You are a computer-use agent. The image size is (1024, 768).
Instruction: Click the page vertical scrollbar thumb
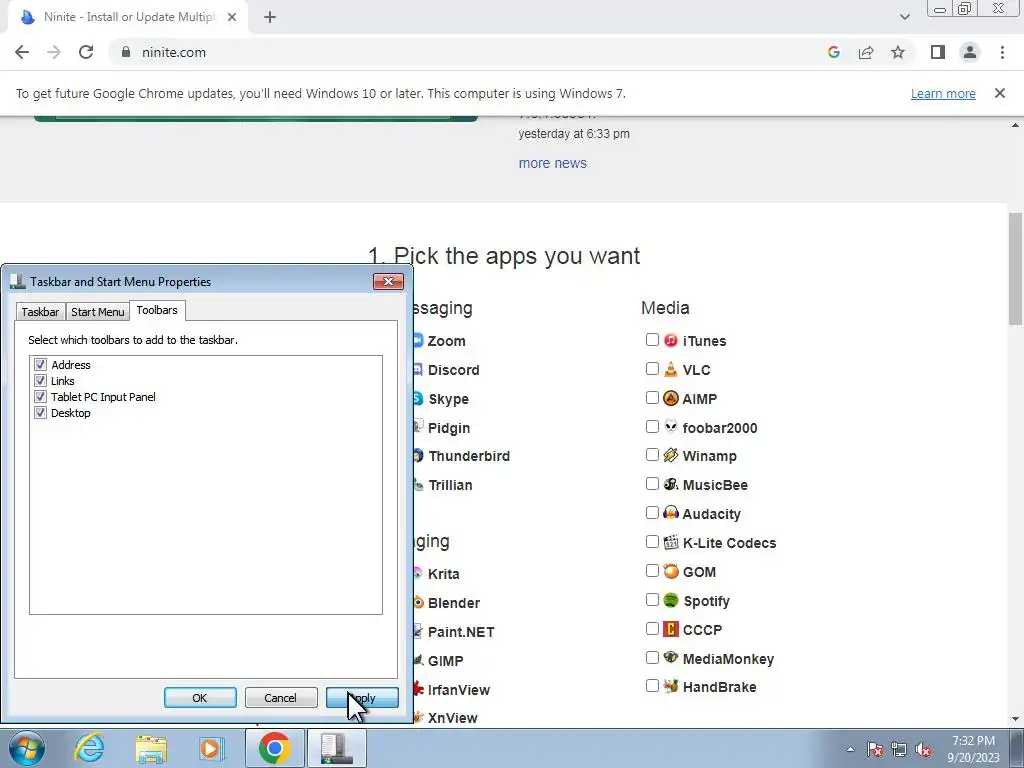tap(1015, 268)
